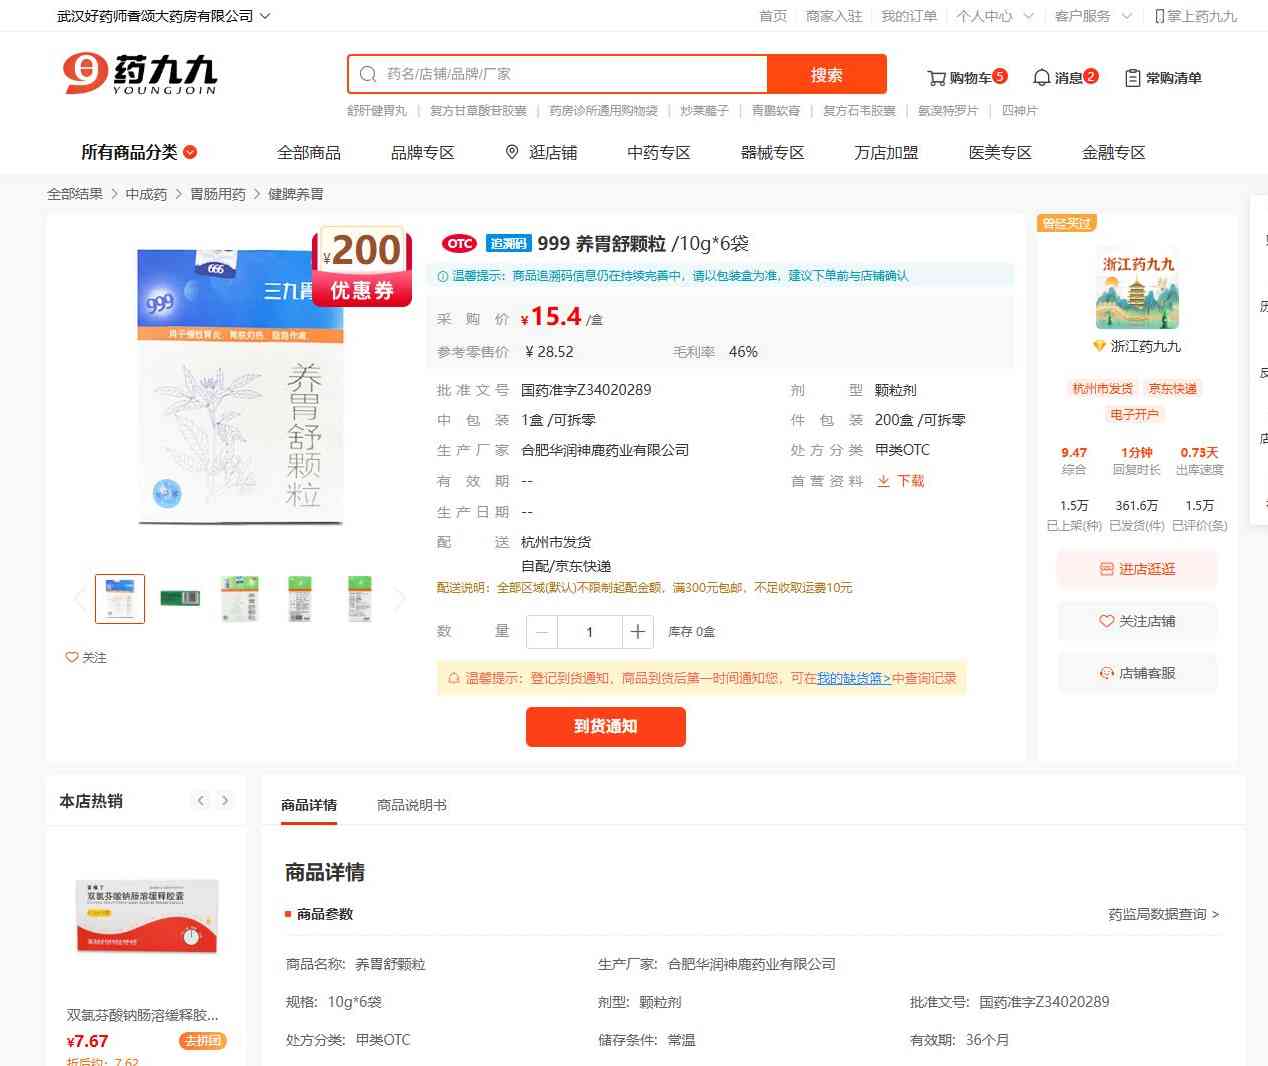
Task: Increase quantity with the plus stepper
Action: [x=637, y=632]
